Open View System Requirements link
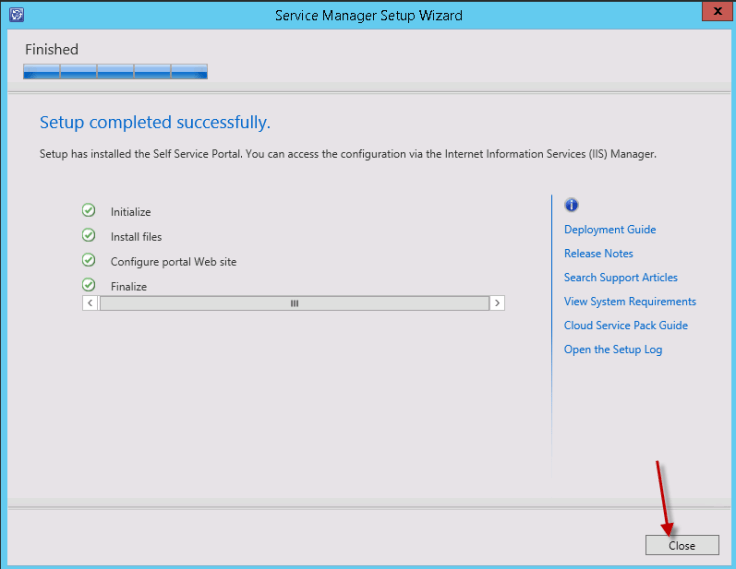The height and width of the screenshot is (569, 736). tap(629, 302)
